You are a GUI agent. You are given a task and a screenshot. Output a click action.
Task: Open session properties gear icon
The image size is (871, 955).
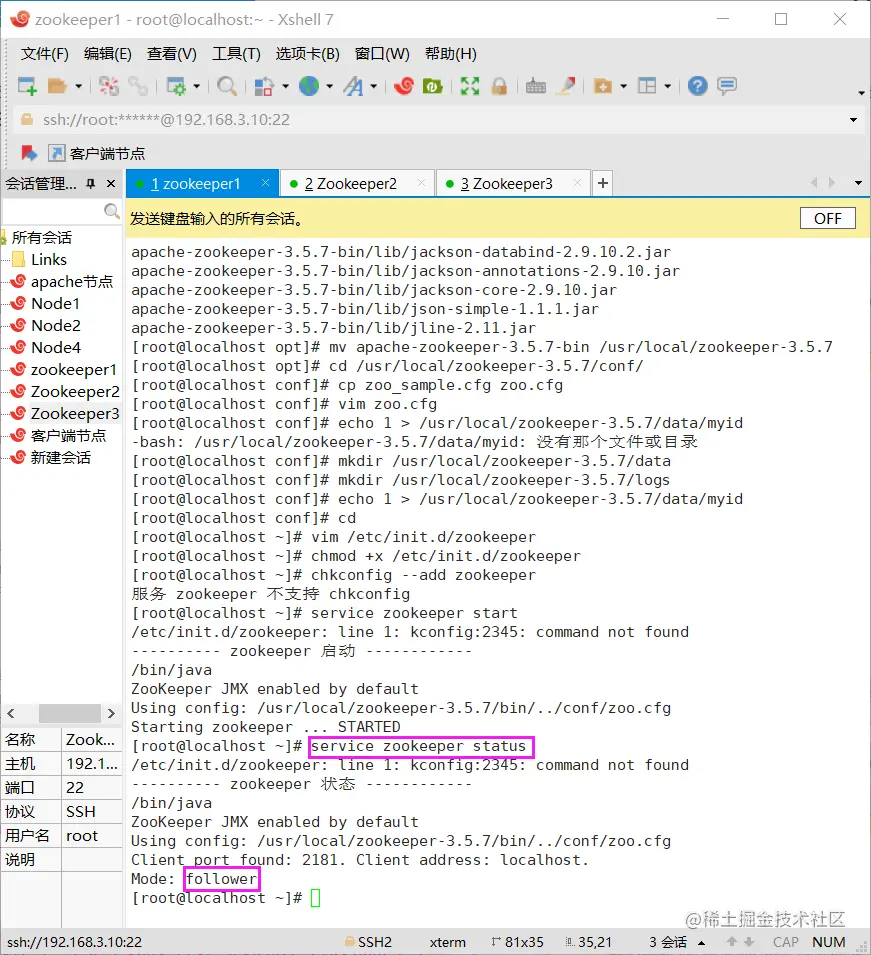[x=176, y=86]
